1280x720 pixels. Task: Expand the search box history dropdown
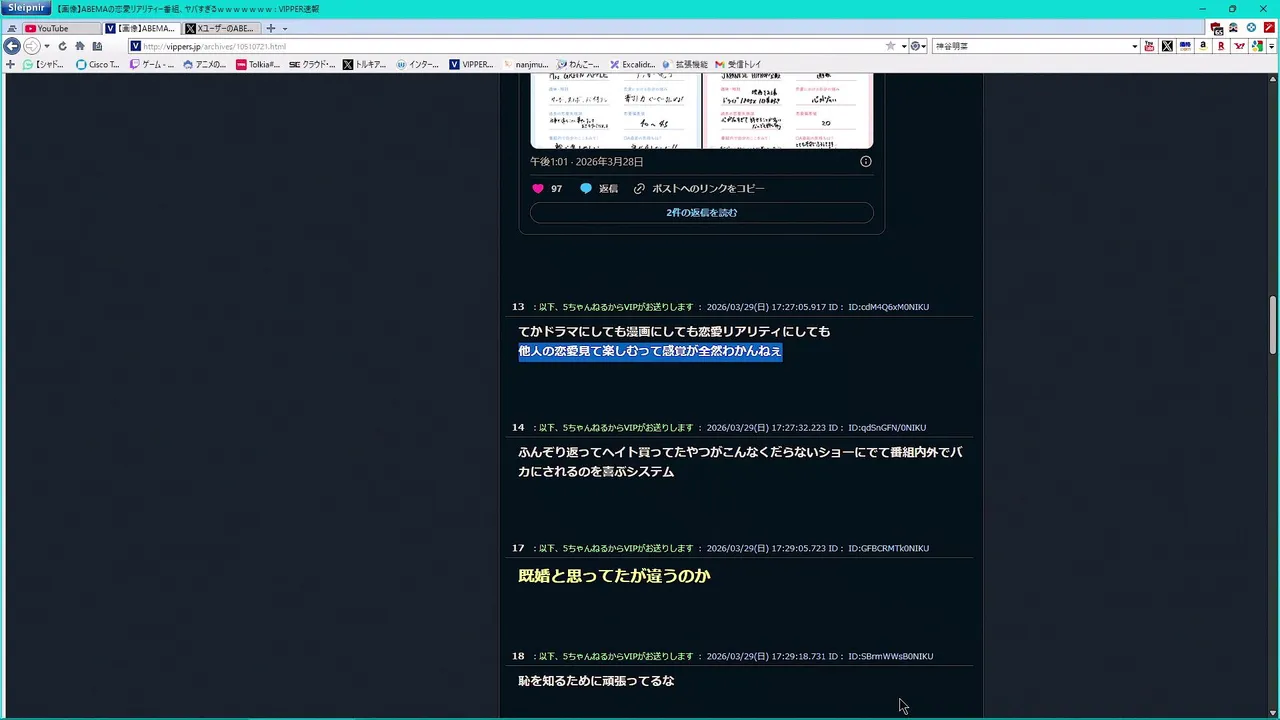(1135, 46)
